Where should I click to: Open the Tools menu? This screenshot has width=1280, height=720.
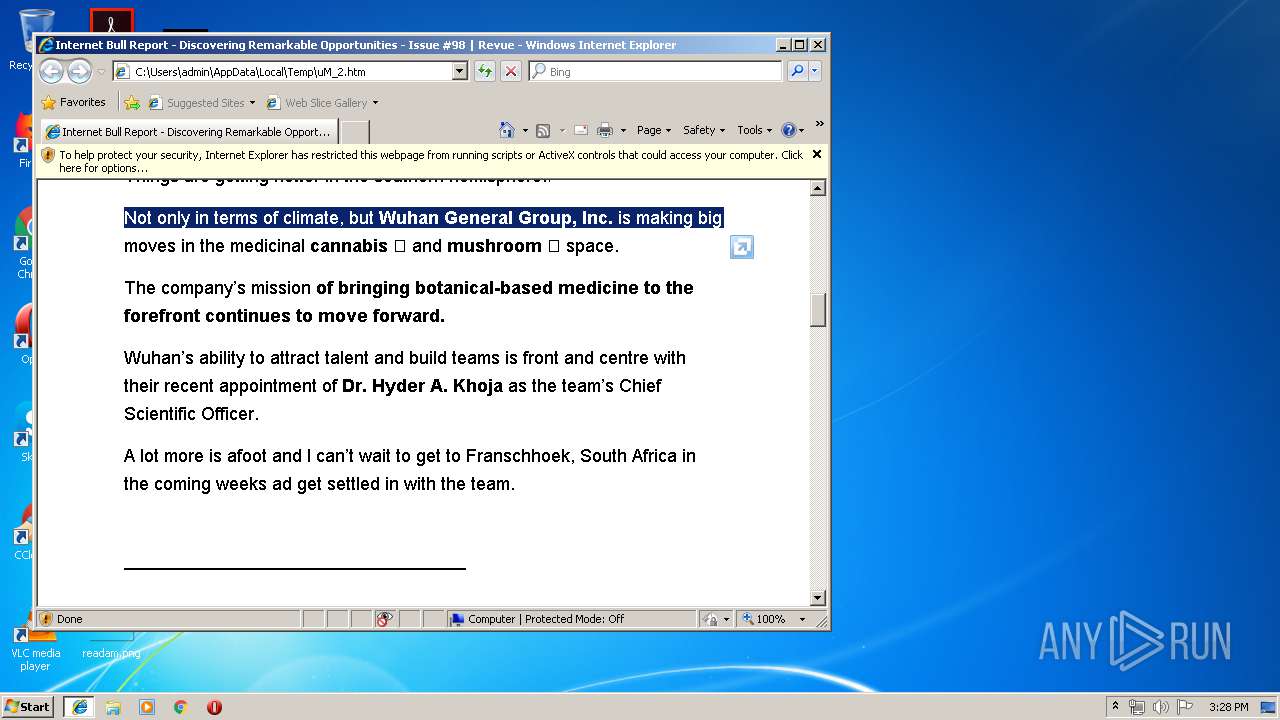754,130
